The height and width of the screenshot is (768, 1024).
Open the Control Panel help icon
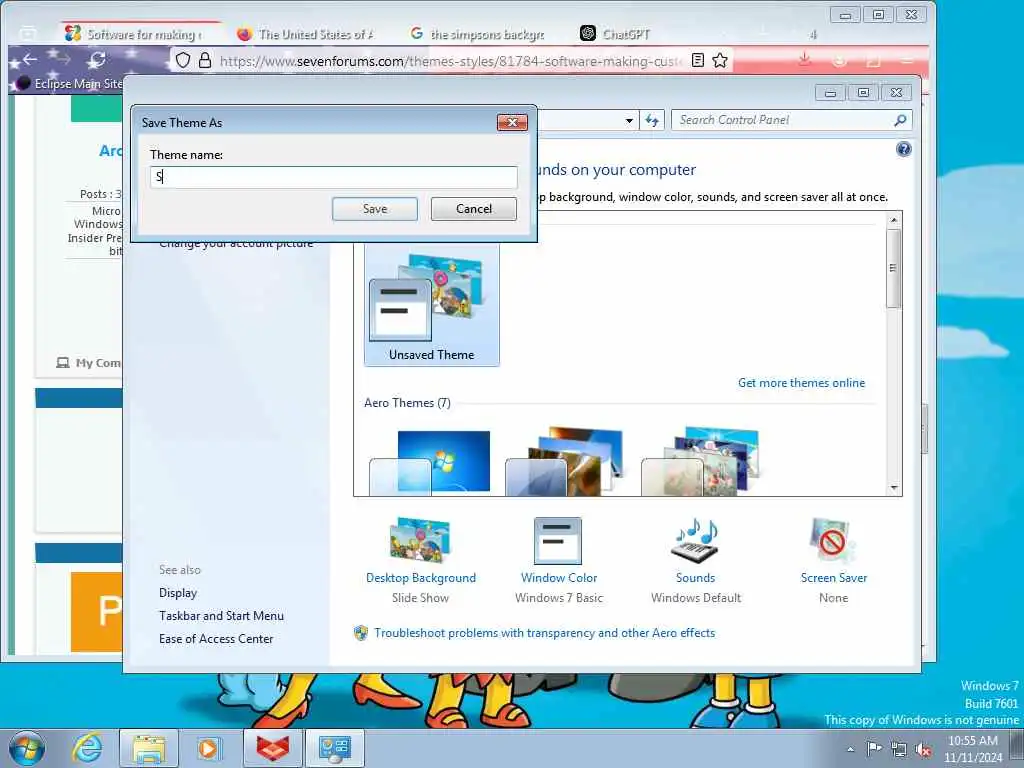[x=903, y=150]
